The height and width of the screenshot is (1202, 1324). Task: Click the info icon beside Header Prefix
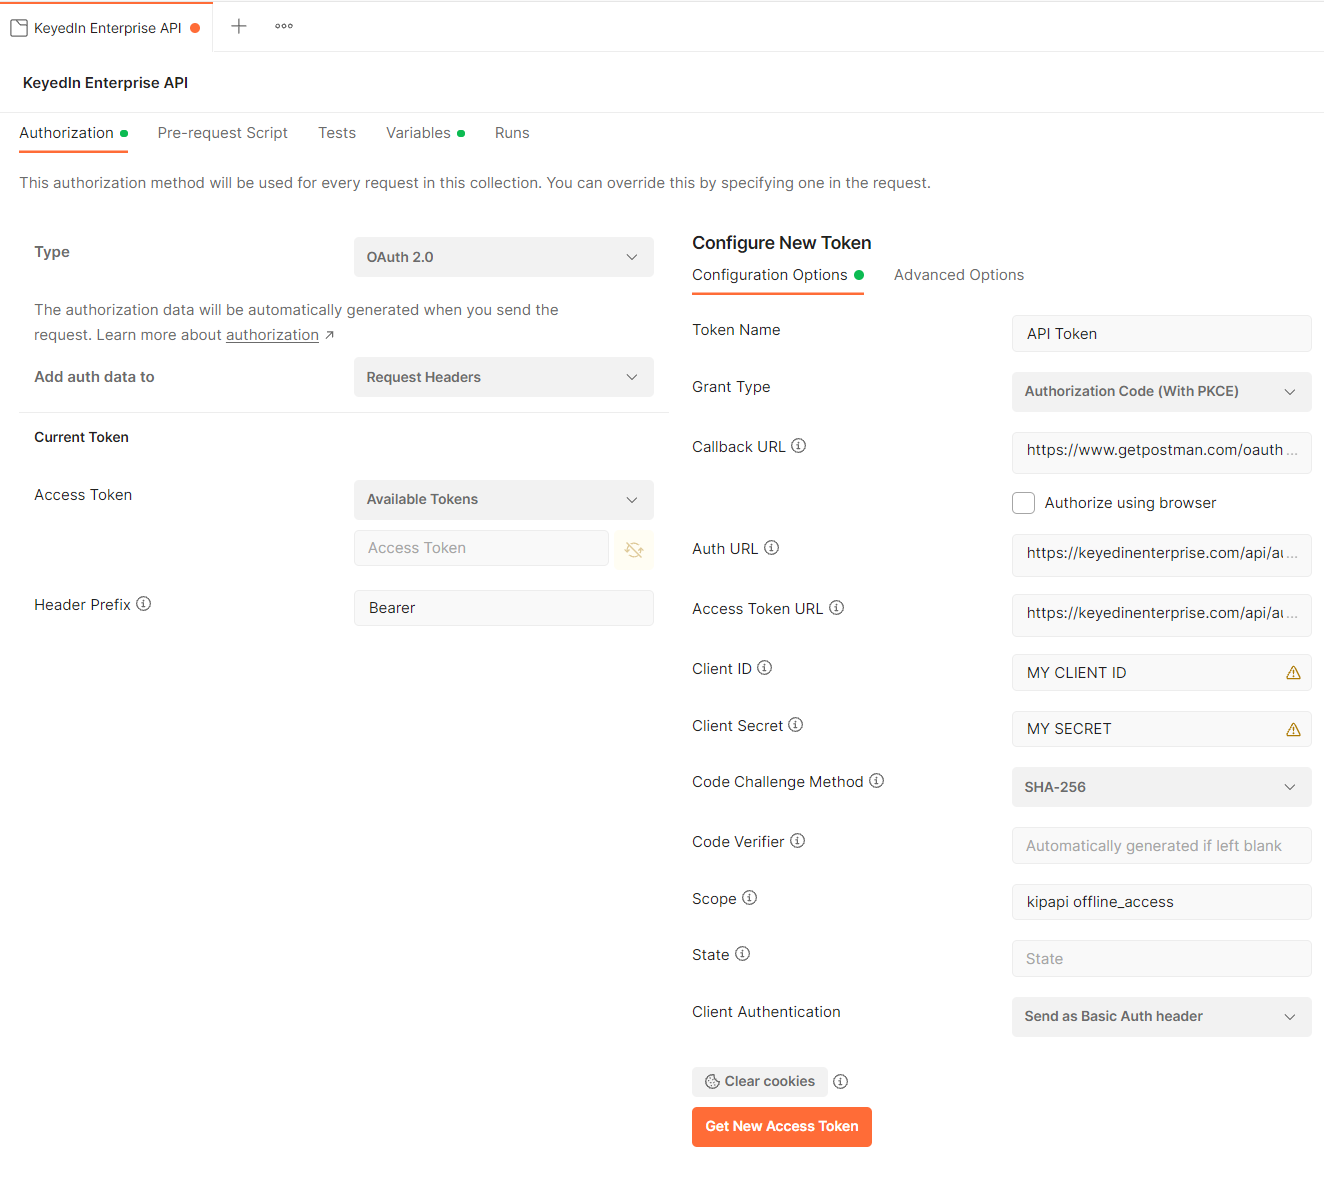coord(144,604)
